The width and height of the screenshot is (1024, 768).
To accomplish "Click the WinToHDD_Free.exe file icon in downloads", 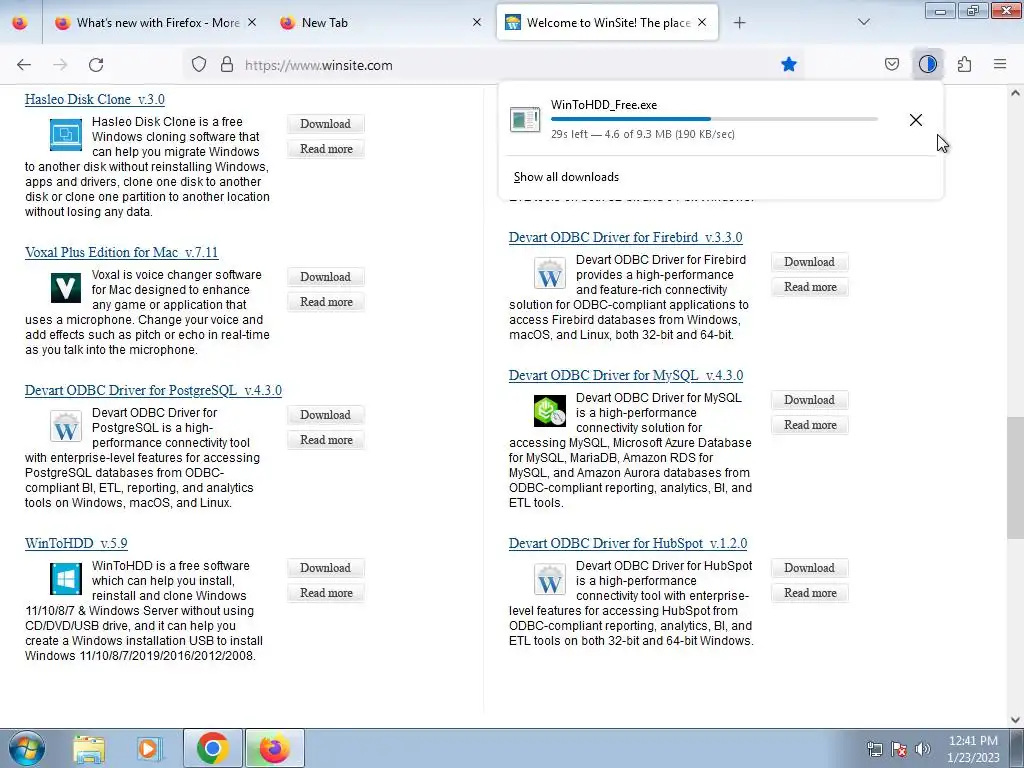I will click(525, 120).
